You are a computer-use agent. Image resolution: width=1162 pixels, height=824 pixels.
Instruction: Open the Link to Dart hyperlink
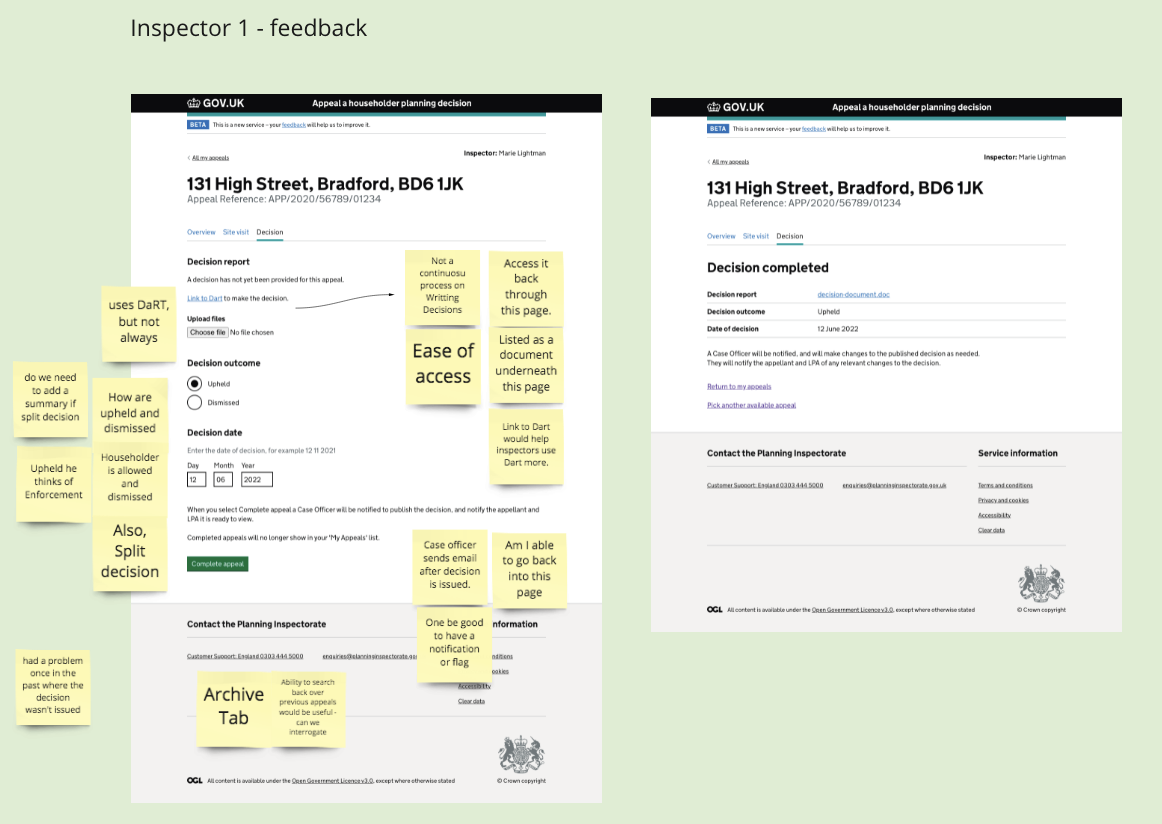click(203, 298)
